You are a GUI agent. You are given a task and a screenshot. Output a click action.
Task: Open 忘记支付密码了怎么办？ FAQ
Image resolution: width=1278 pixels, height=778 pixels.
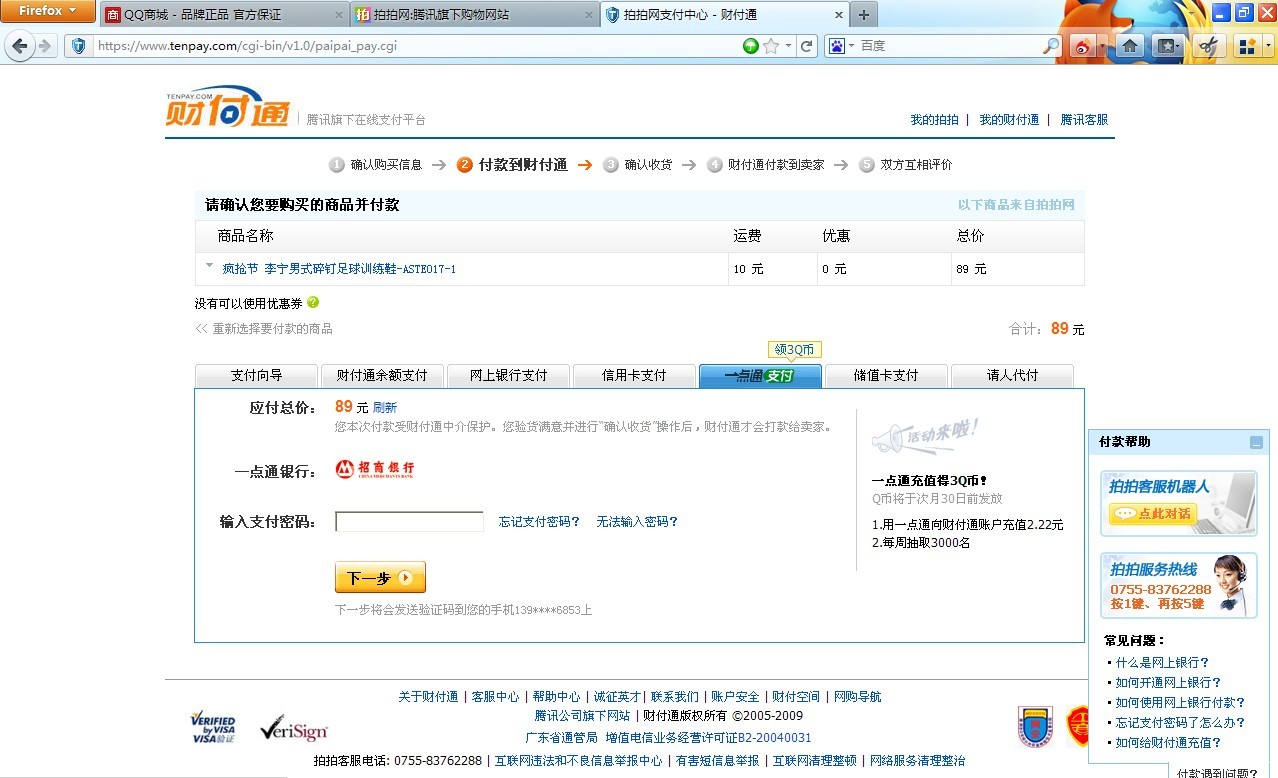1180,723
